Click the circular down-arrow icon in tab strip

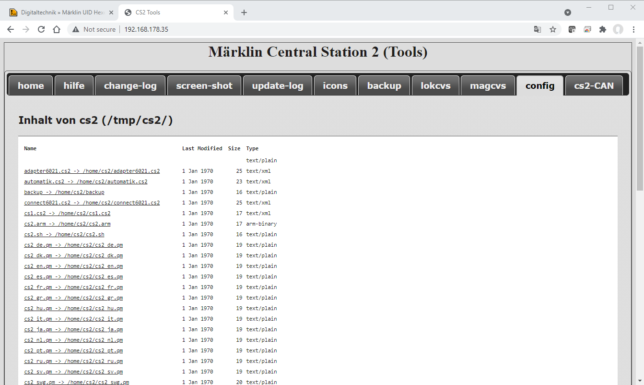[568, 12]
